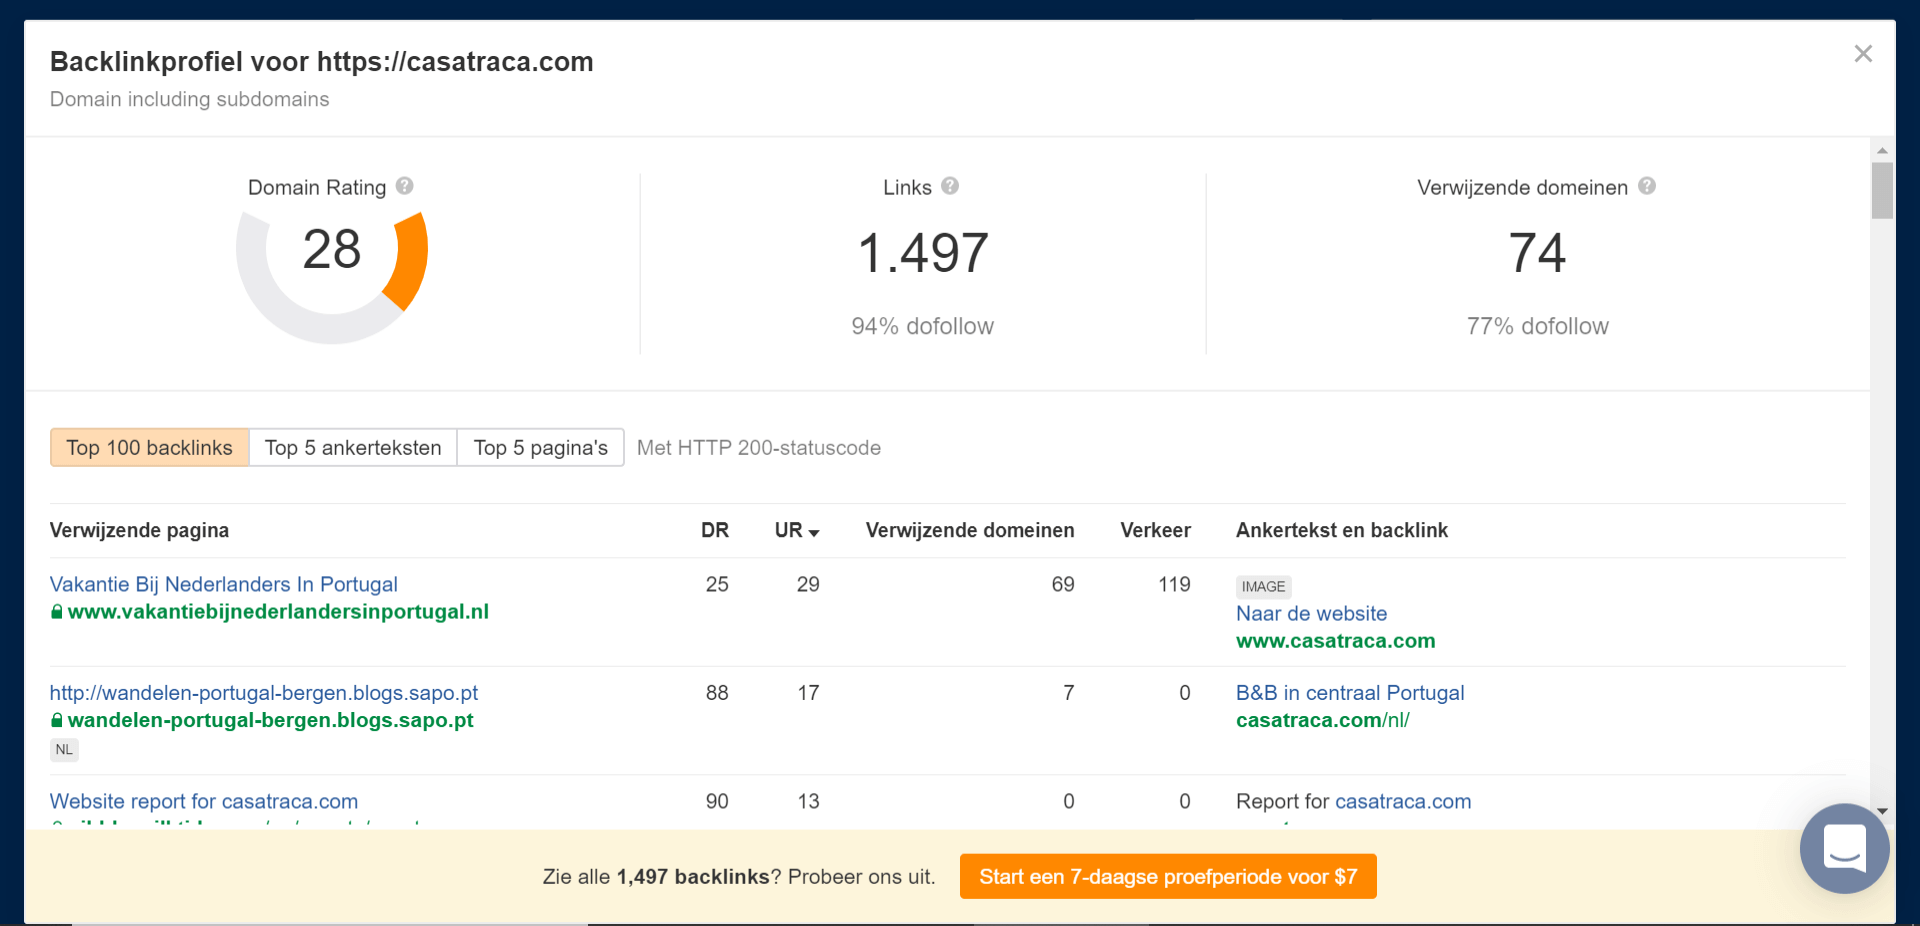Click referring domains value 69
The width and height of the screenshot is (1920, 926).
(1063, 584)
